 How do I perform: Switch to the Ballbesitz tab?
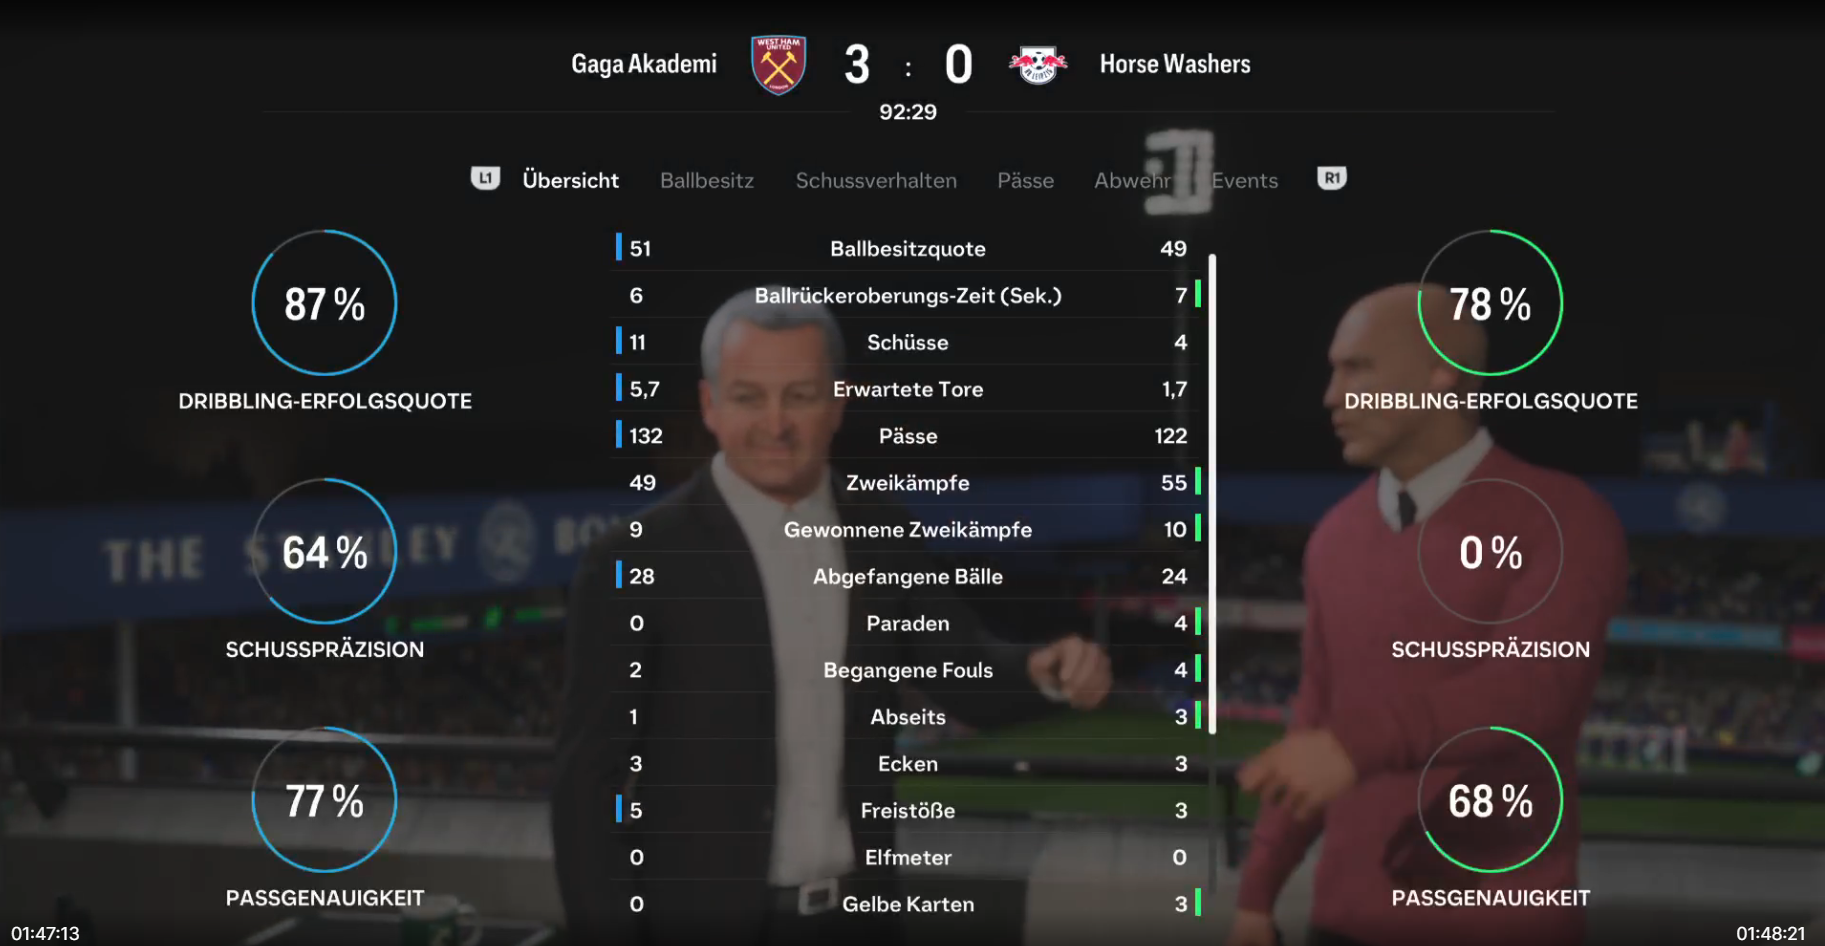[707, 181]
